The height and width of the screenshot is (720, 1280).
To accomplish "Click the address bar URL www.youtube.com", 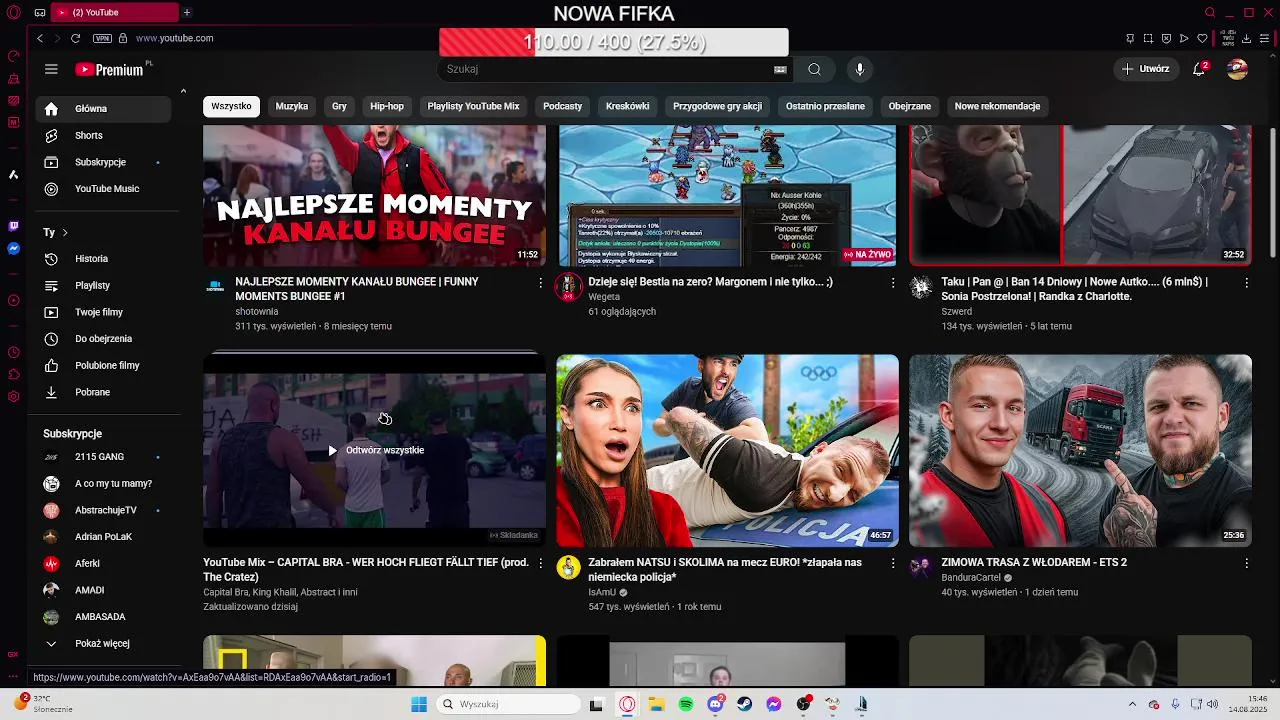I will click(174, 38).
